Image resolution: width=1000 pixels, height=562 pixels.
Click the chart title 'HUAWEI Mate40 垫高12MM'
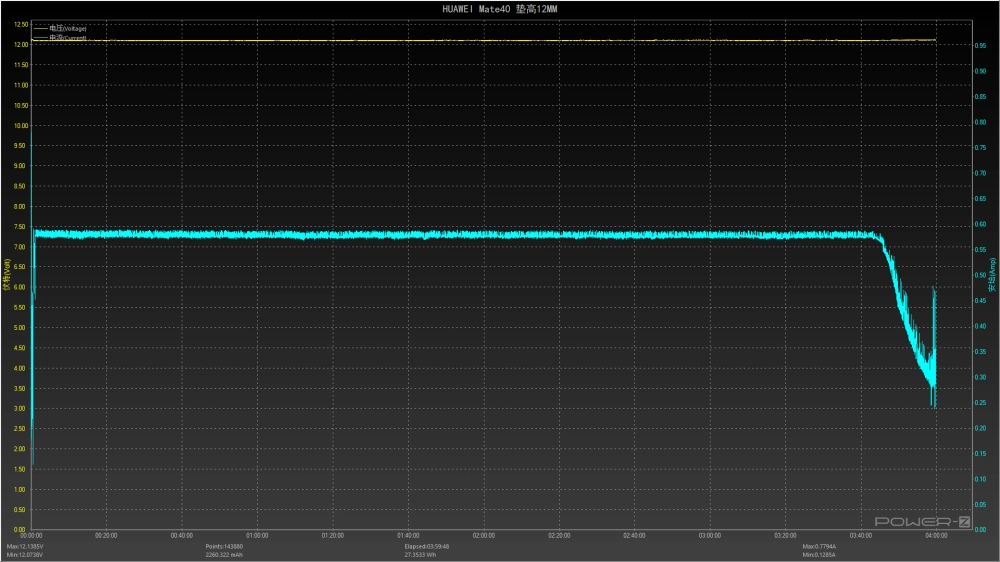click(x=499, y=9)
